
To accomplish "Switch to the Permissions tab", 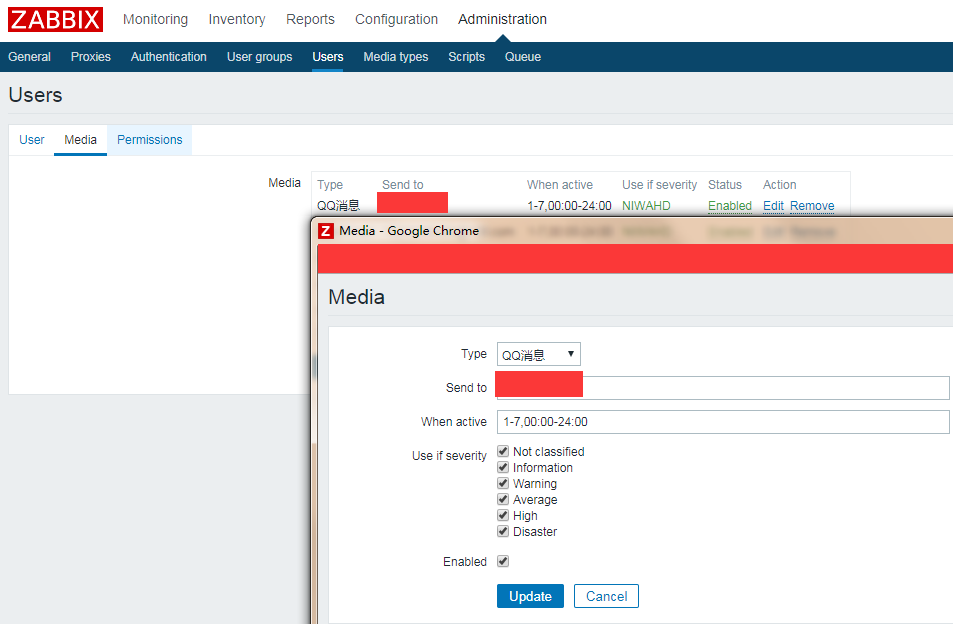I will pos(150,140).
